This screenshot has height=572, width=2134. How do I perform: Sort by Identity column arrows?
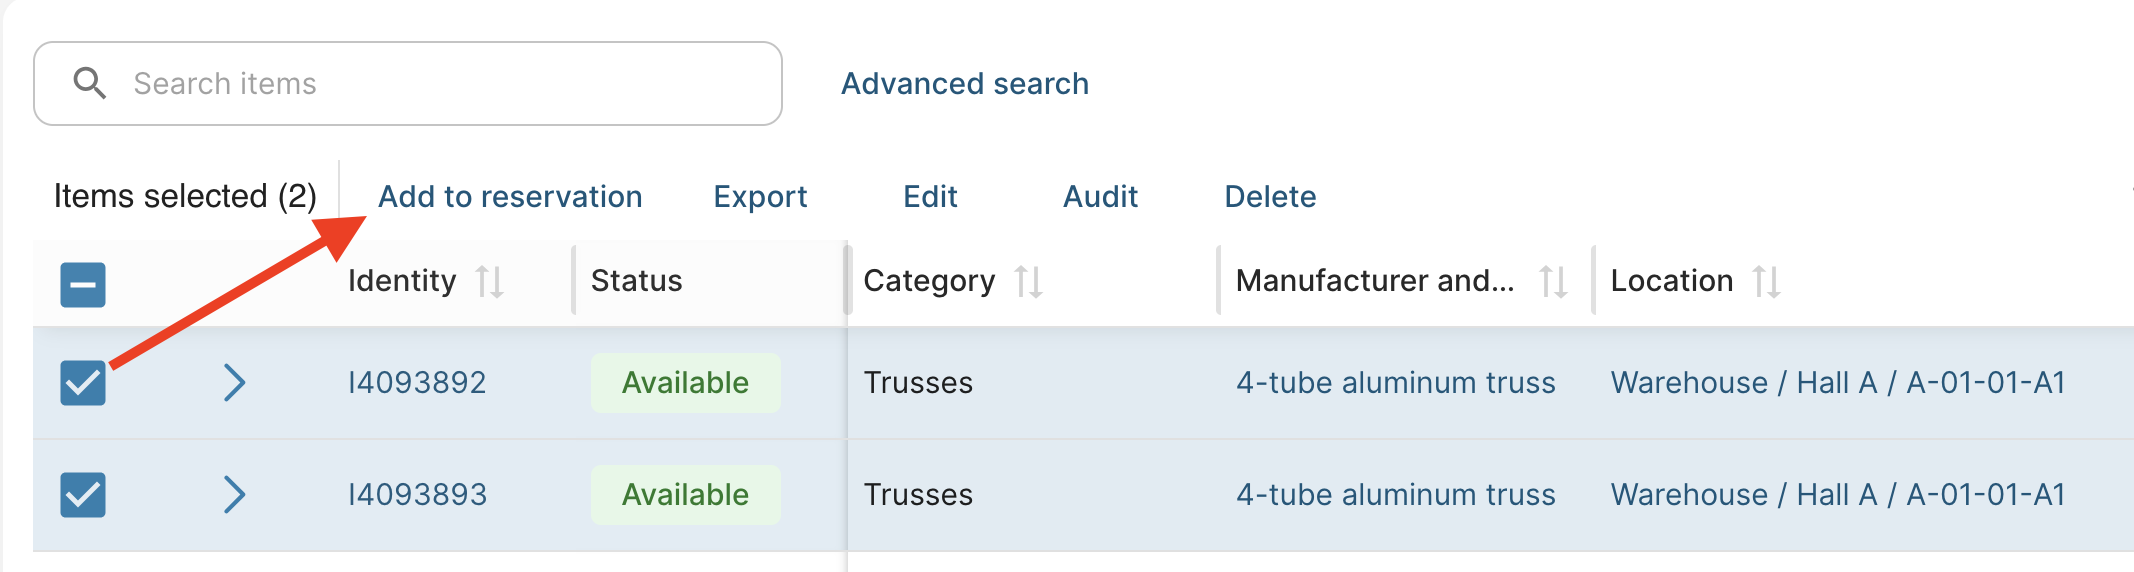(x=489, y=282)
